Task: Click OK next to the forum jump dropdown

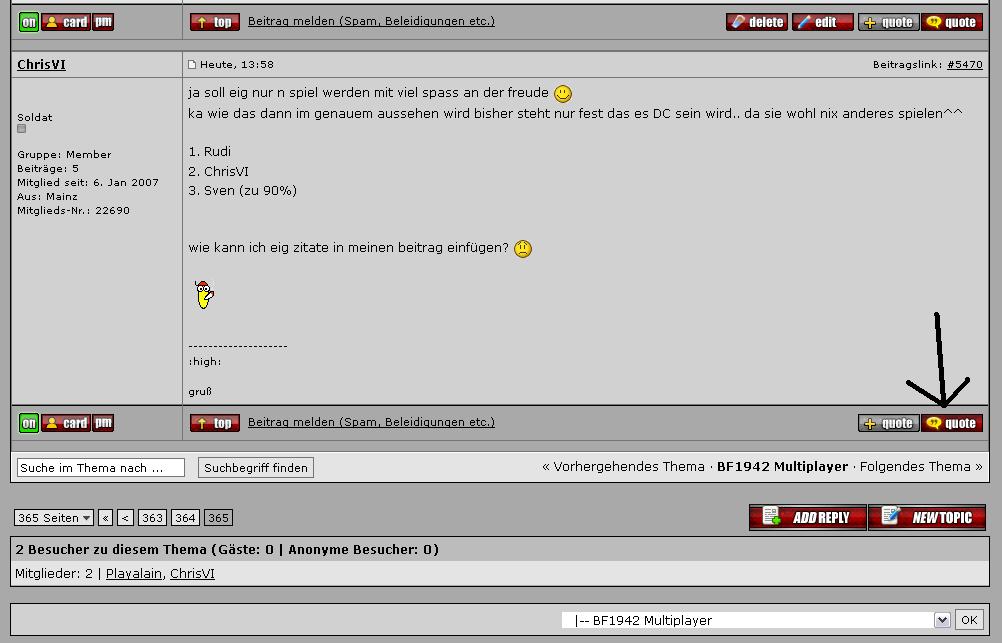Action: 969,620
